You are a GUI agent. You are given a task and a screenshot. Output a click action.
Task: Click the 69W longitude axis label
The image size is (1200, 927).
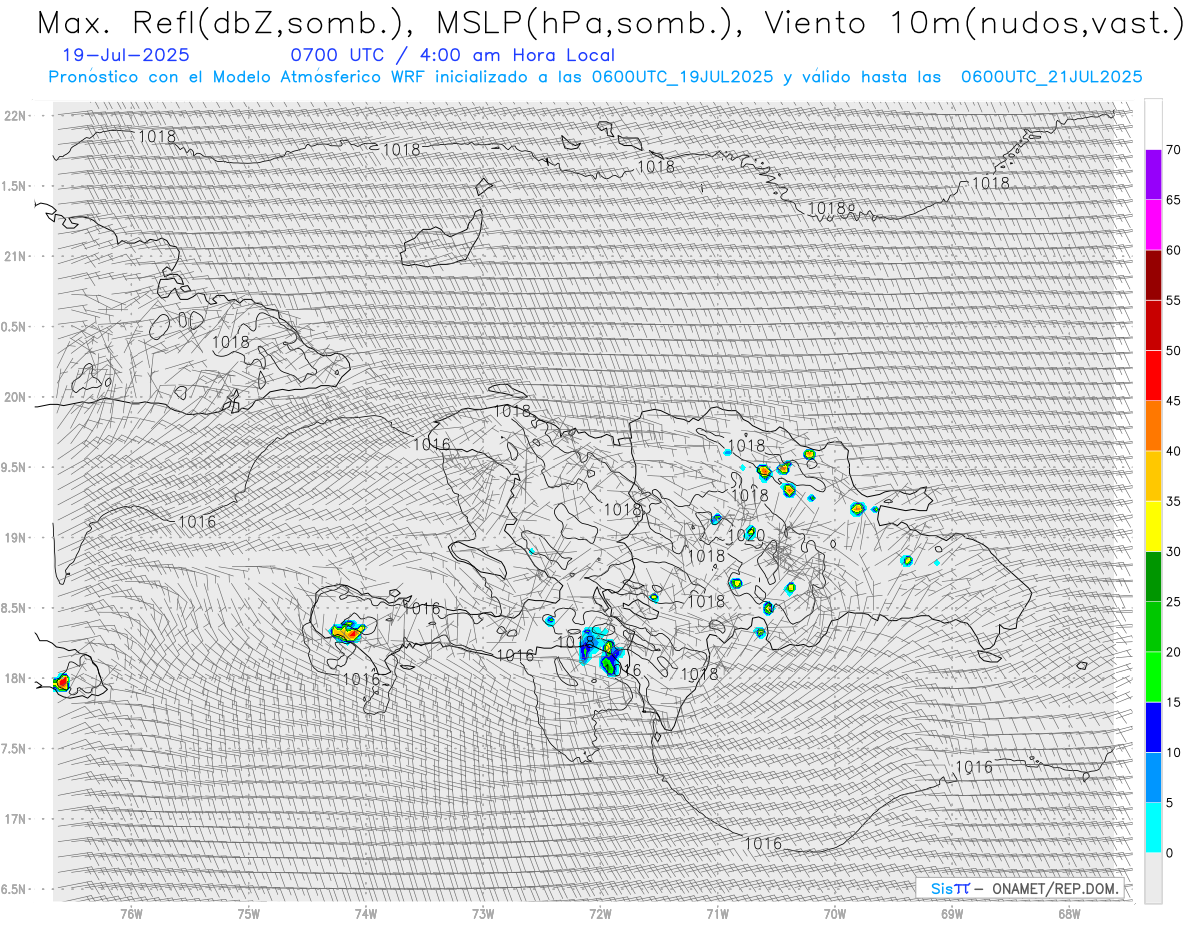click(952, 914)
